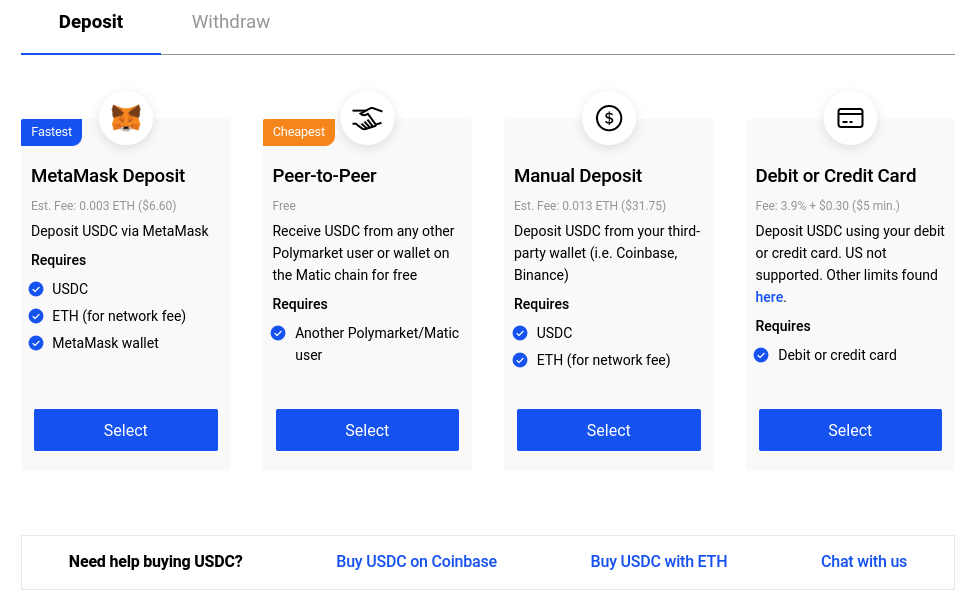Open the Buy USDC on Coinbase link
This screenshot has width=973, height=604.
click(x=416, y=562)
